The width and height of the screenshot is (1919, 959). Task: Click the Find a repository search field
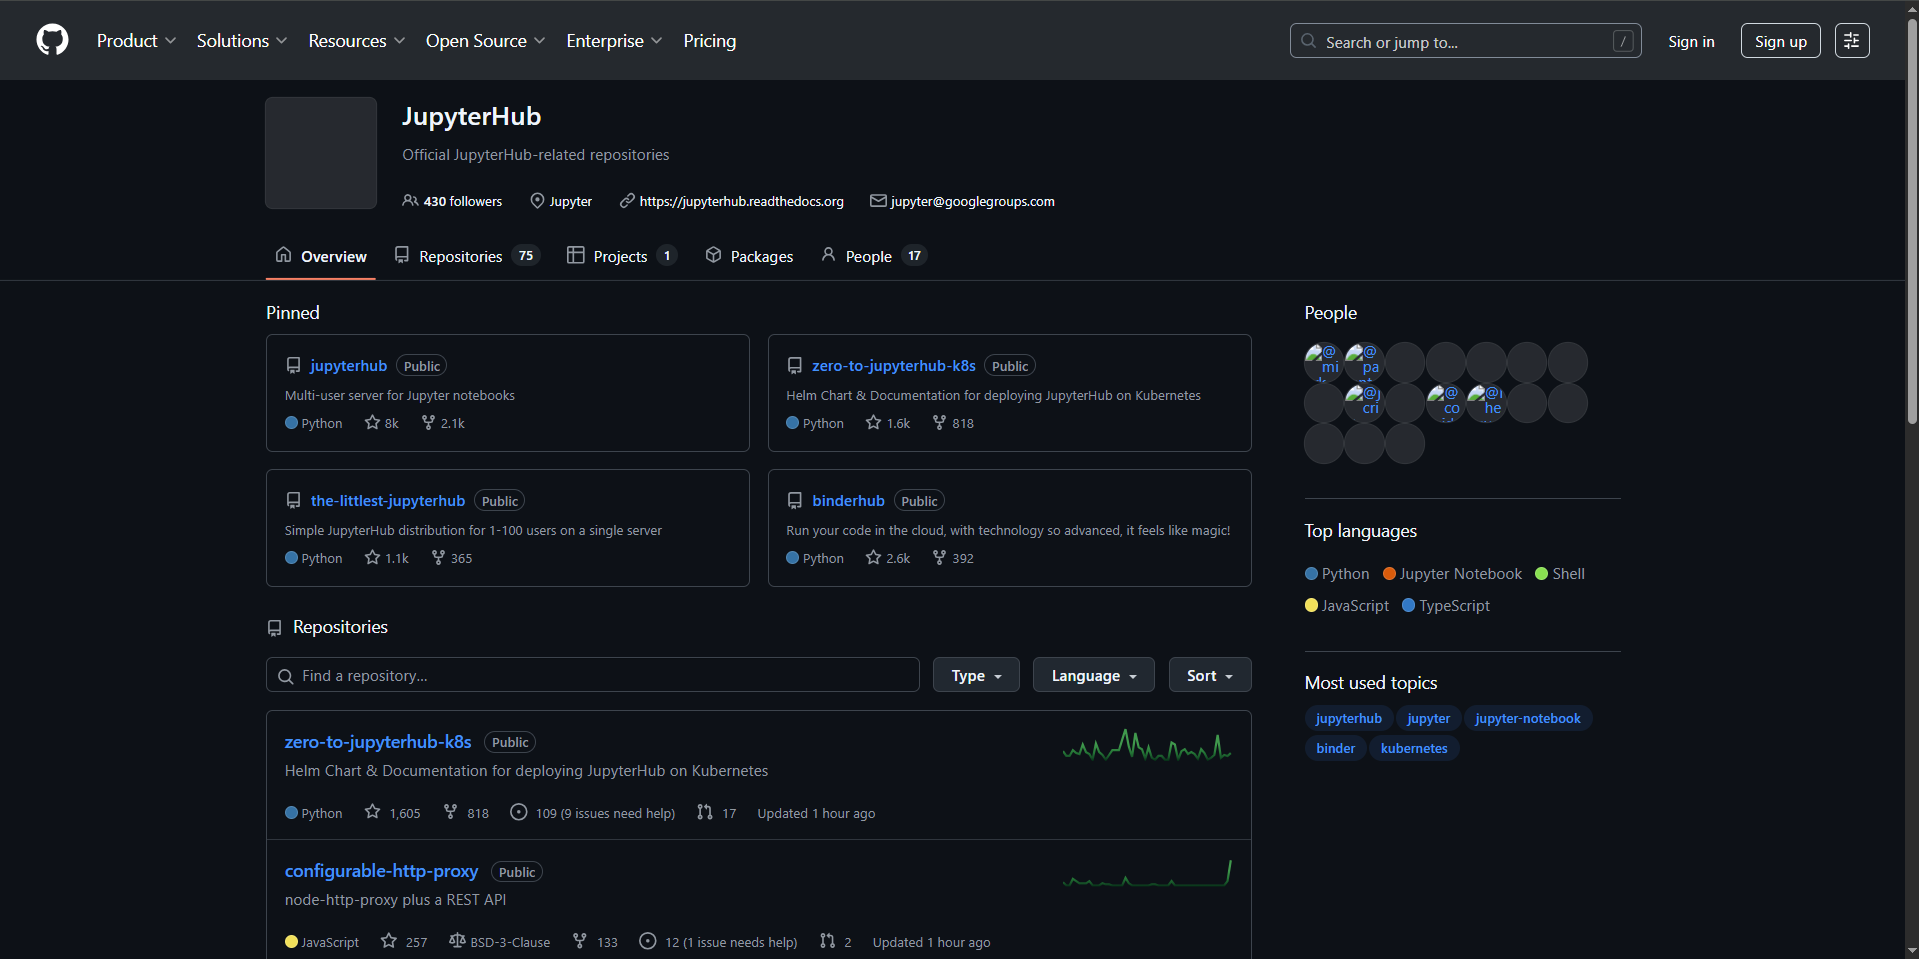[593, 675]
